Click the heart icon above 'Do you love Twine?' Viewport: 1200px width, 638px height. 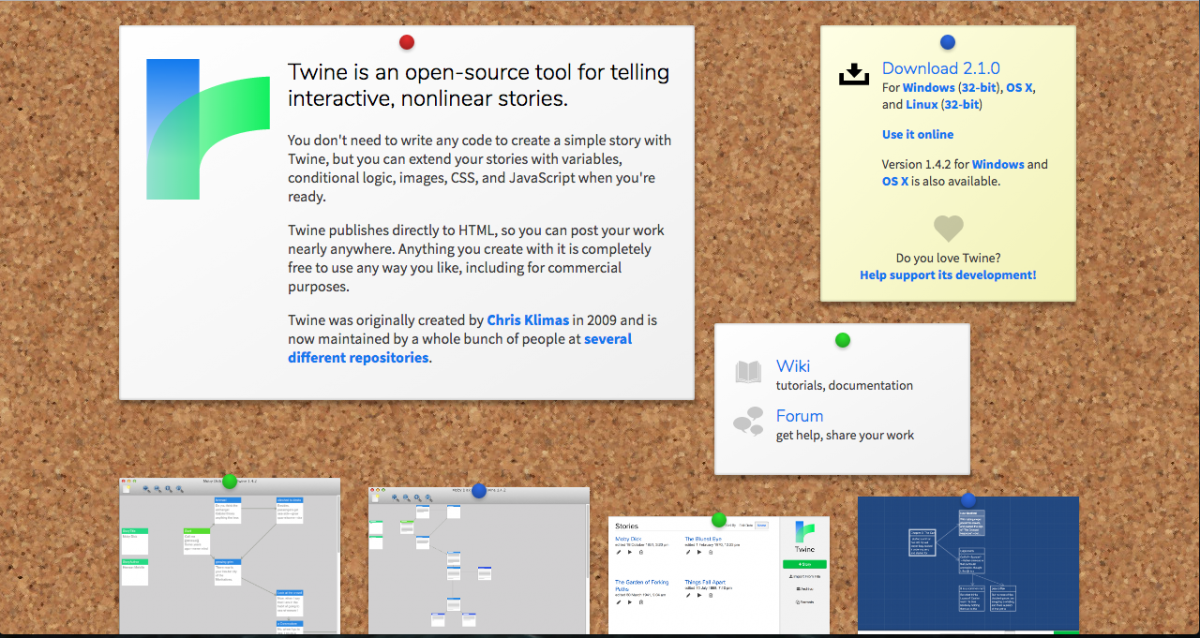(x=947, y=228)
